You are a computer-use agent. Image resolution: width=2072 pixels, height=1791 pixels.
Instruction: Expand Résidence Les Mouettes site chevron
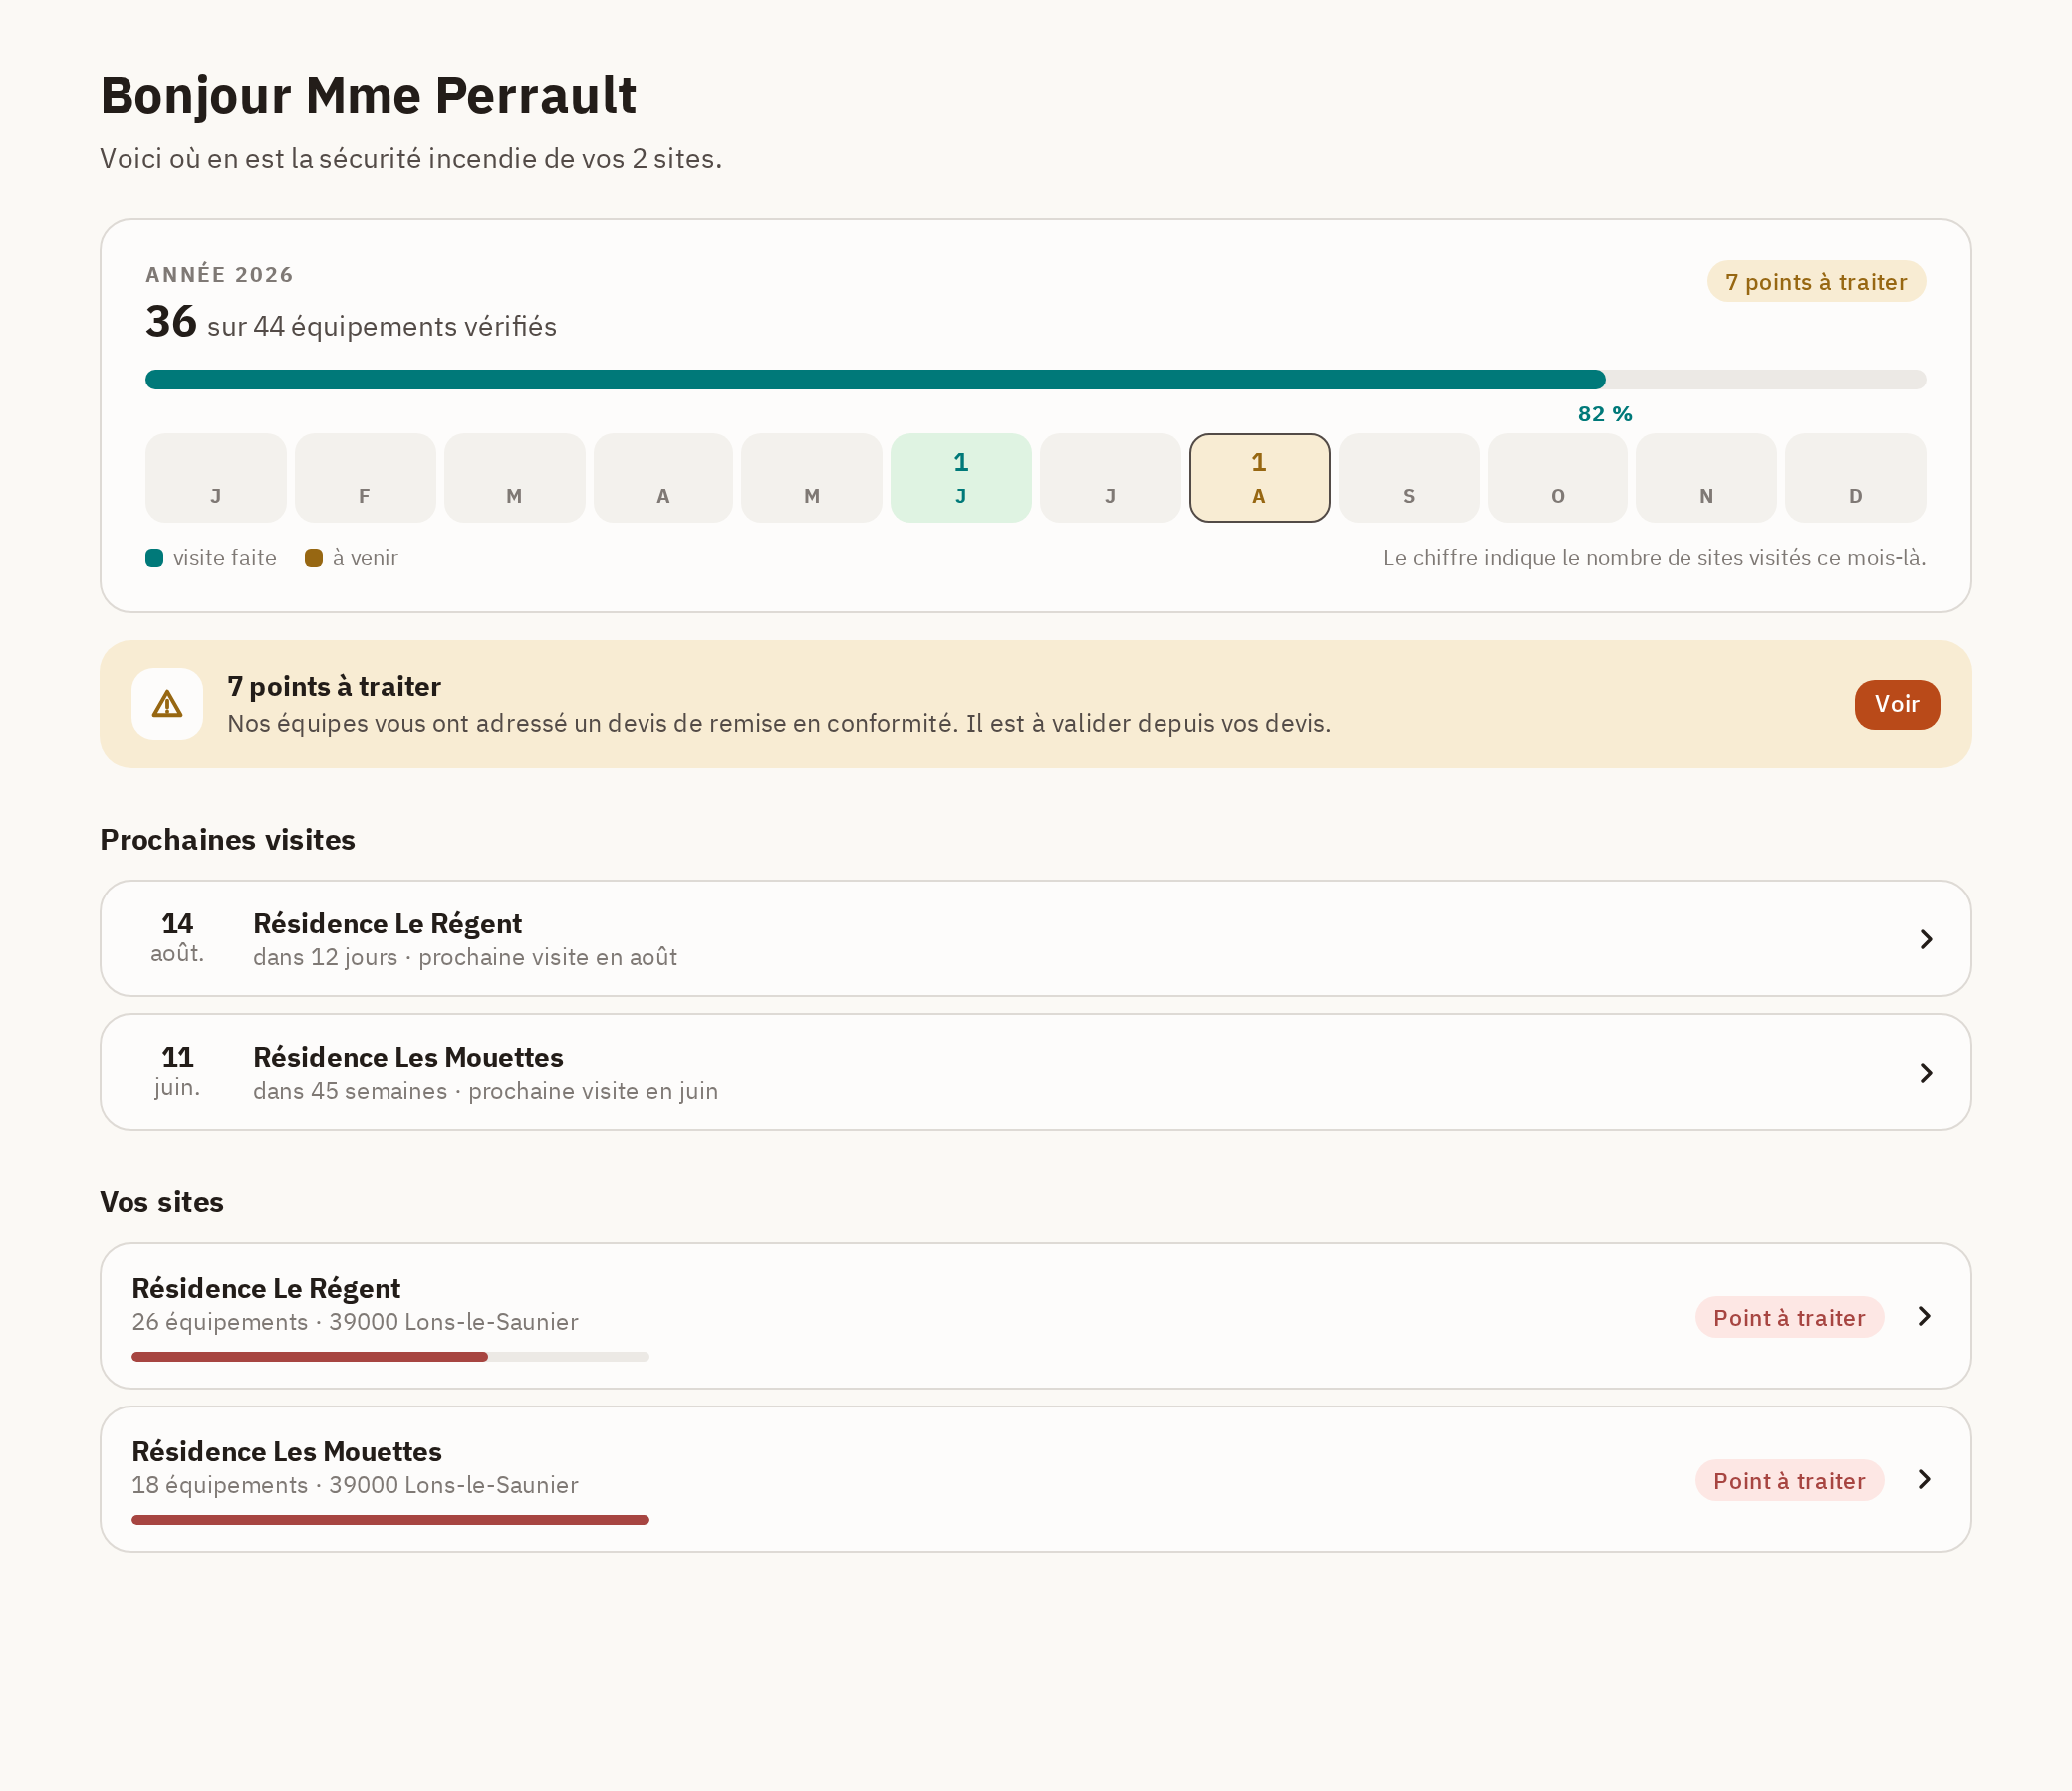(1923, 1479)
